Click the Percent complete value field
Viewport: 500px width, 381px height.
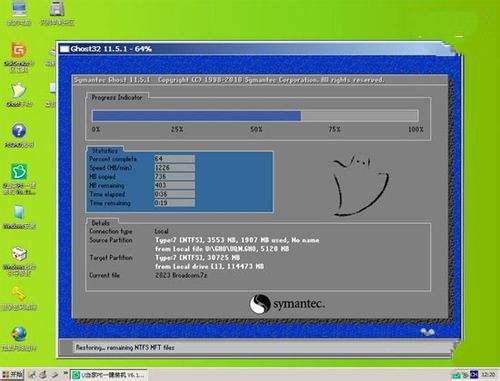point(174,159)
